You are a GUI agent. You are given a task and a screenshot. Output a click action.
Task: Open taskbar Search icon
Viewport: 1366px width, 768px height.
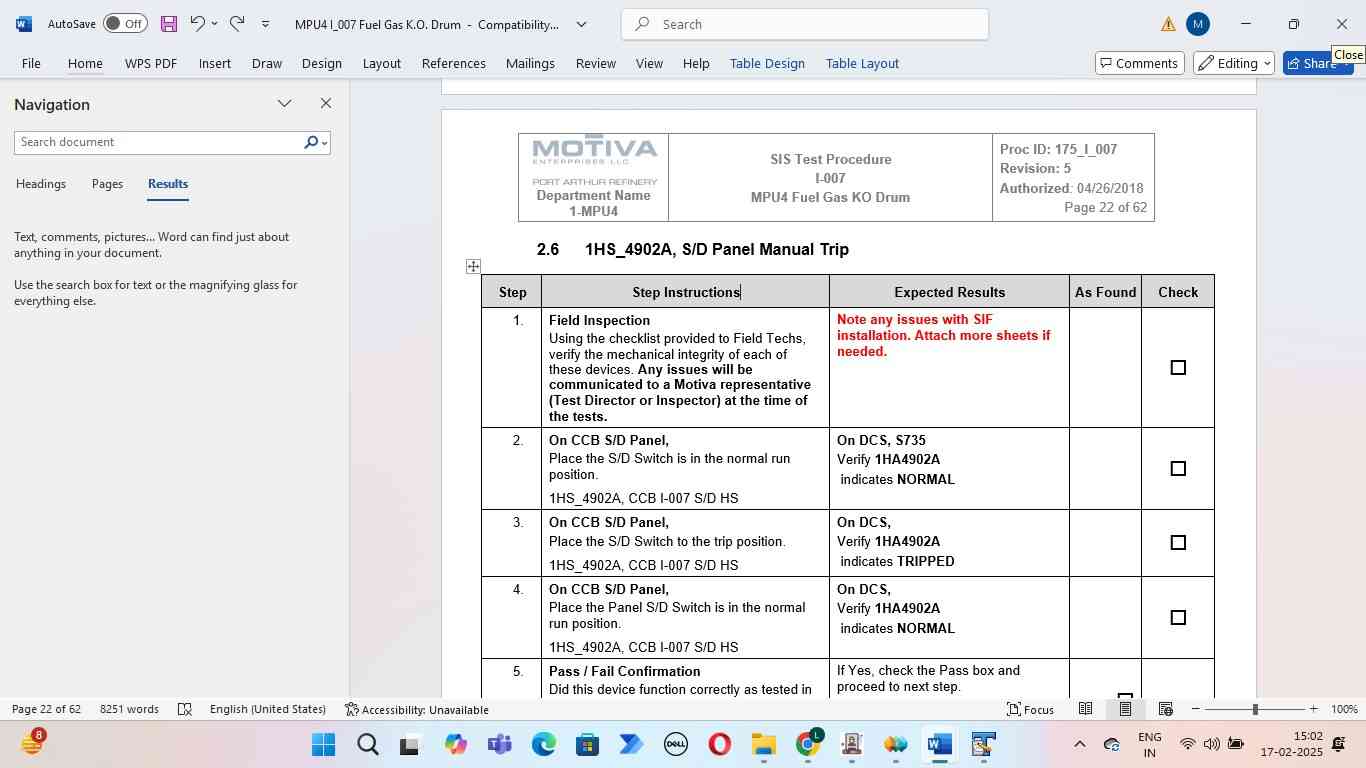(367, 745)
